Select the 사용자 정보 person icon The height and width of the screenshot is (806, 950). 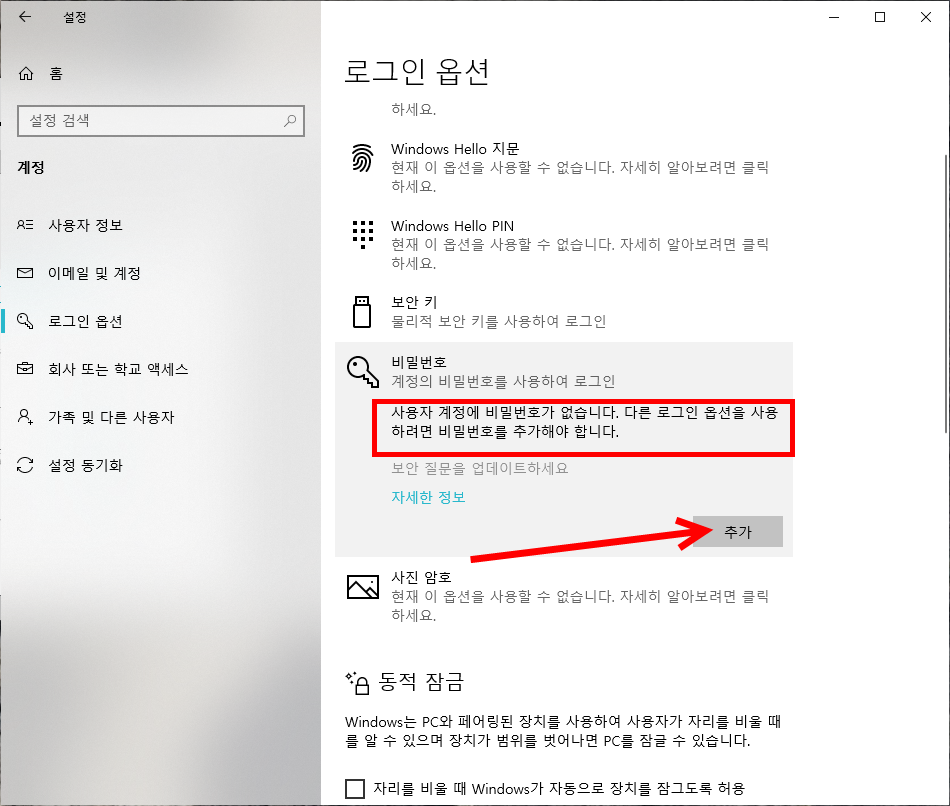25,225
